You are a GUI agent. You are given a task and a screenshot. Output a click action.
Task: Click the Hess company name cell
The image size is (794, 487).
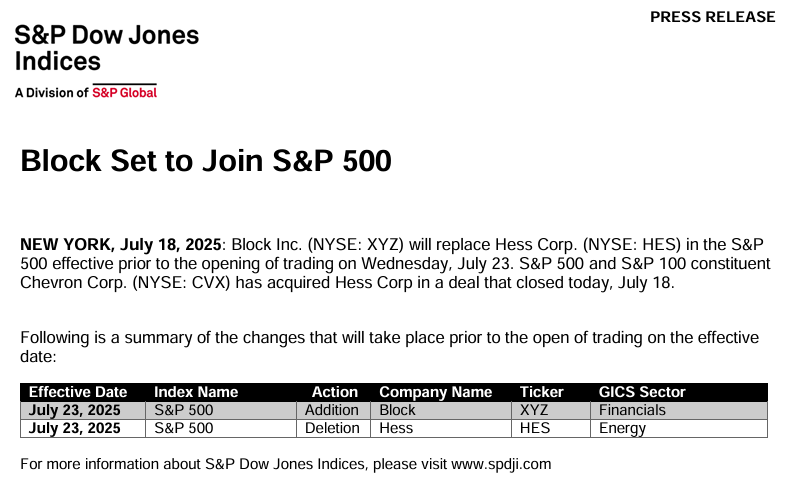441,428
